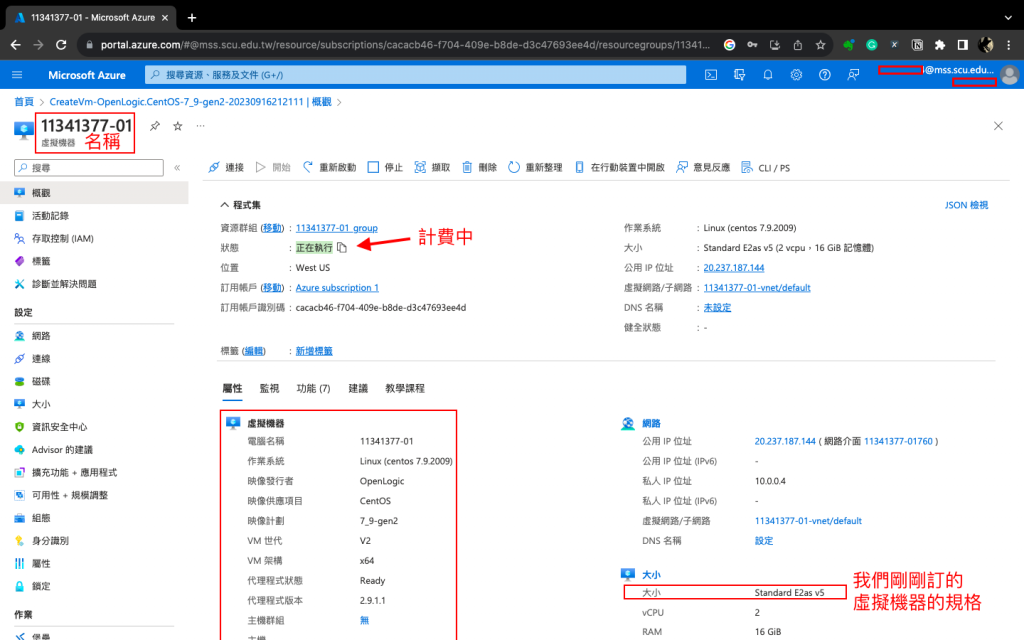Close the VM resource pane

click(998, 126)
